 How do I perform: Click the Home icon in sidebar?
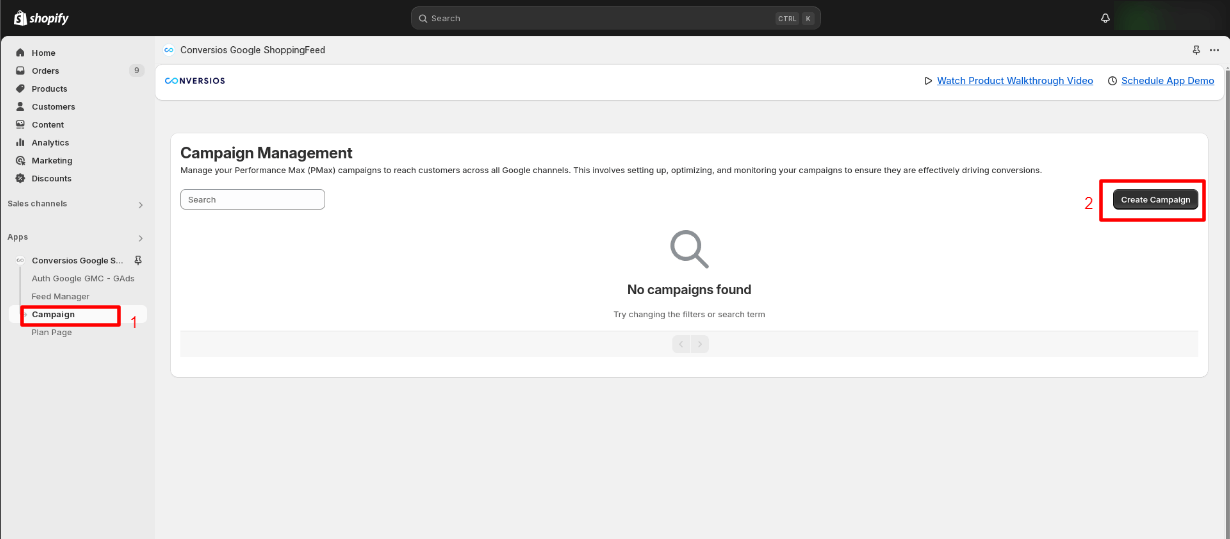pos(20,53)
